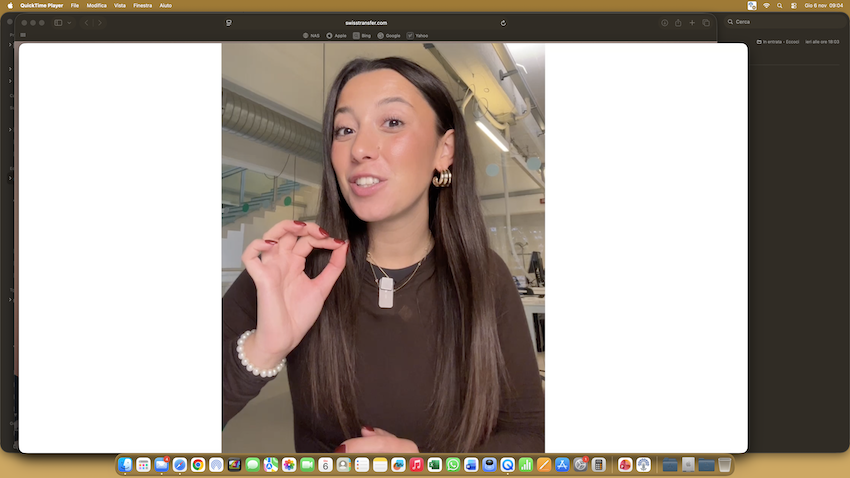Click the Safari reload page icon

click(503, 22)
